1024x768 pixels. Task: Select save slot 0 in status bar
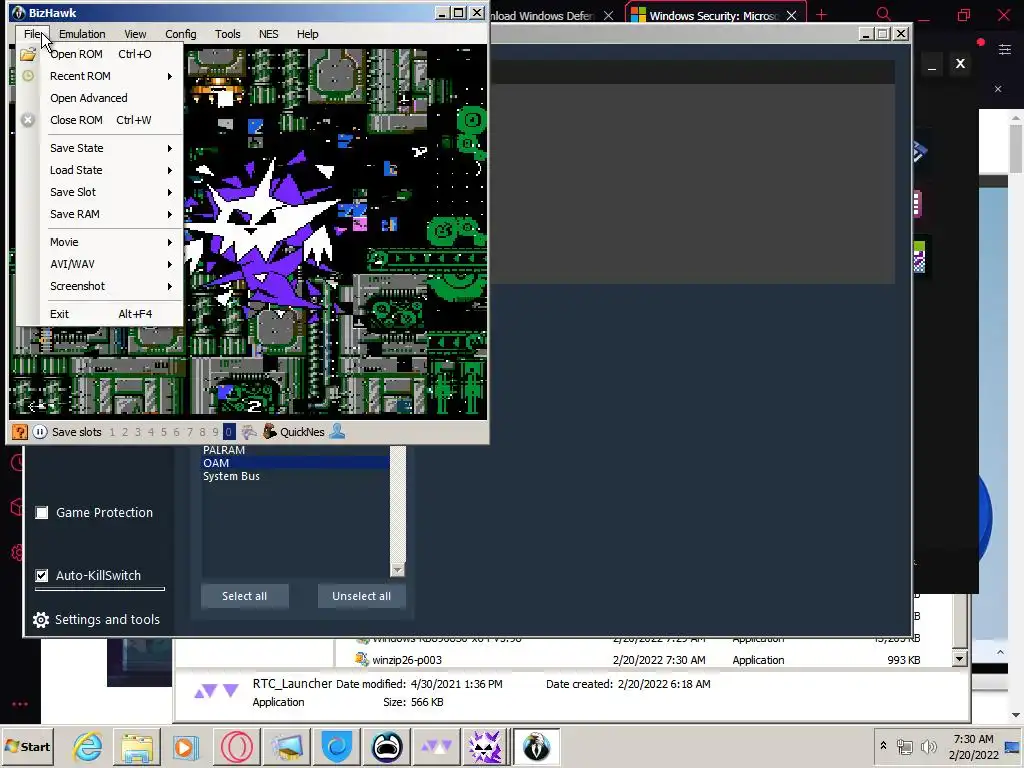[x=229, y=432]
